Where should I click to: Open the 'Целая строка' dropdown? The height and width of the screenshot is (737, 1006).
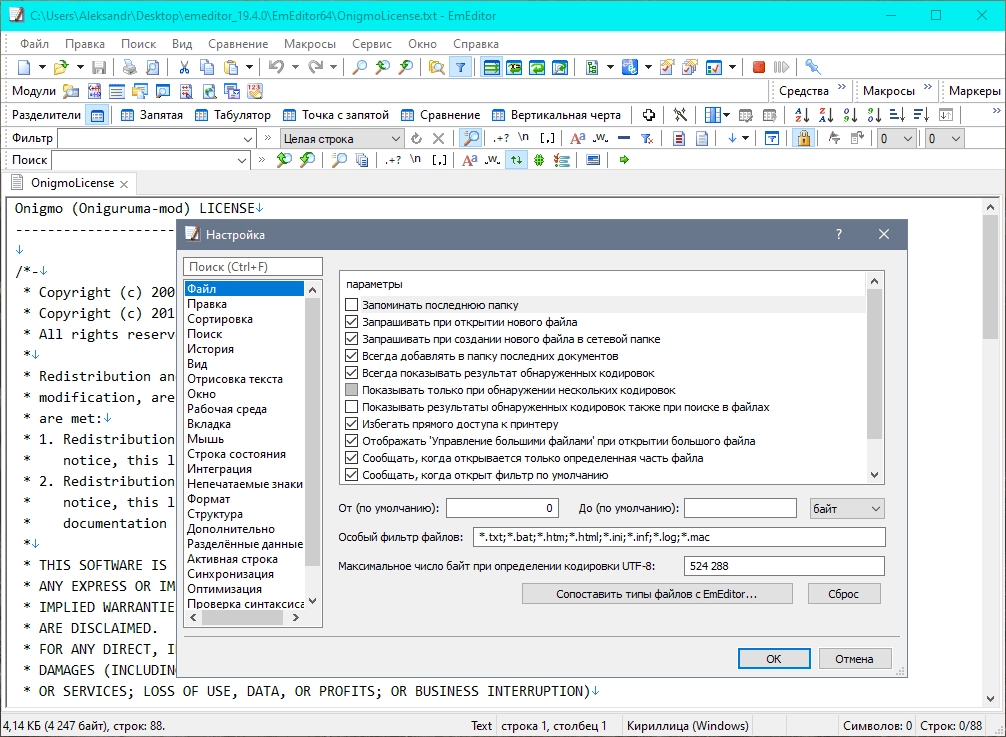point(341,139)
